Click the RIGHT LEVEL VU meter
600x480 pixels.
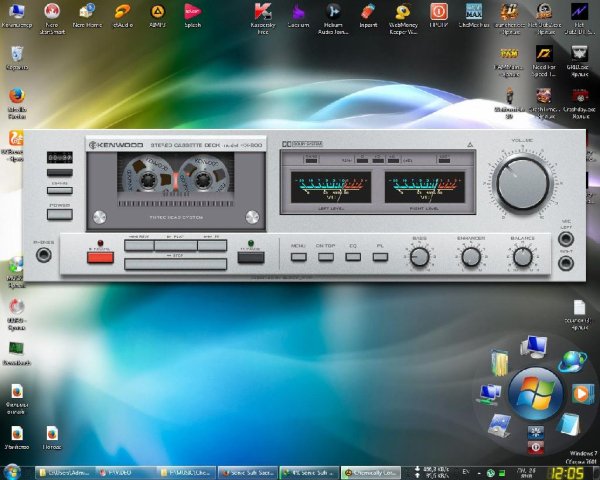(x=425, y=187)
